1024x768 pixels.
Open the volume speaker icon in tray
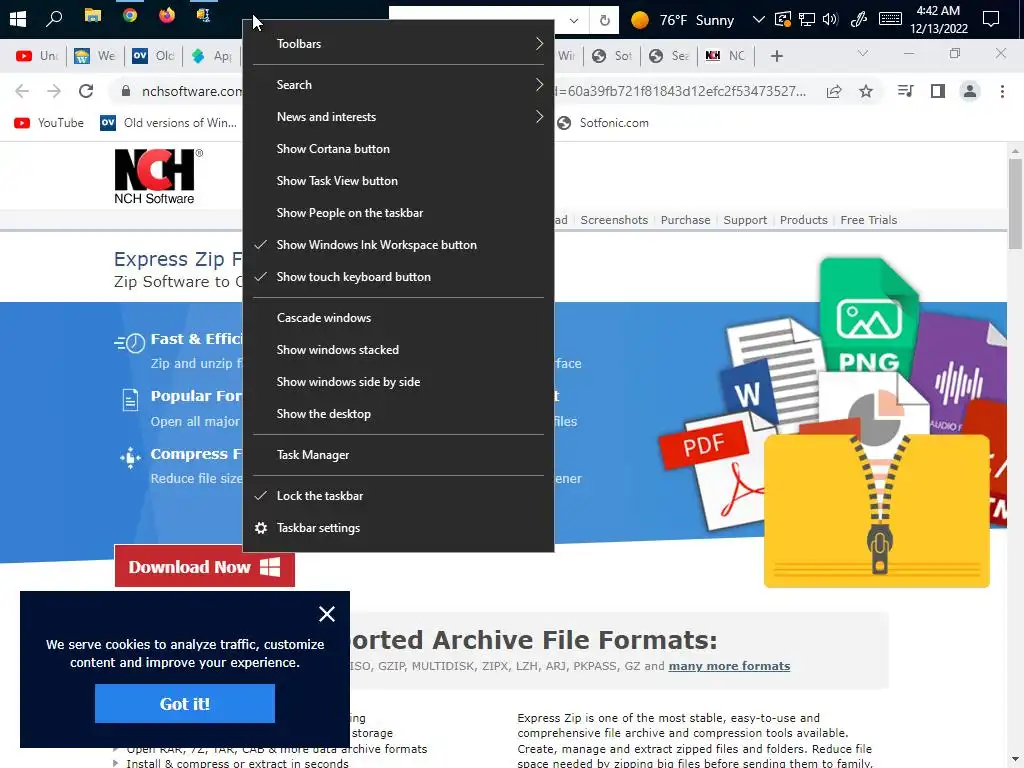830,19
